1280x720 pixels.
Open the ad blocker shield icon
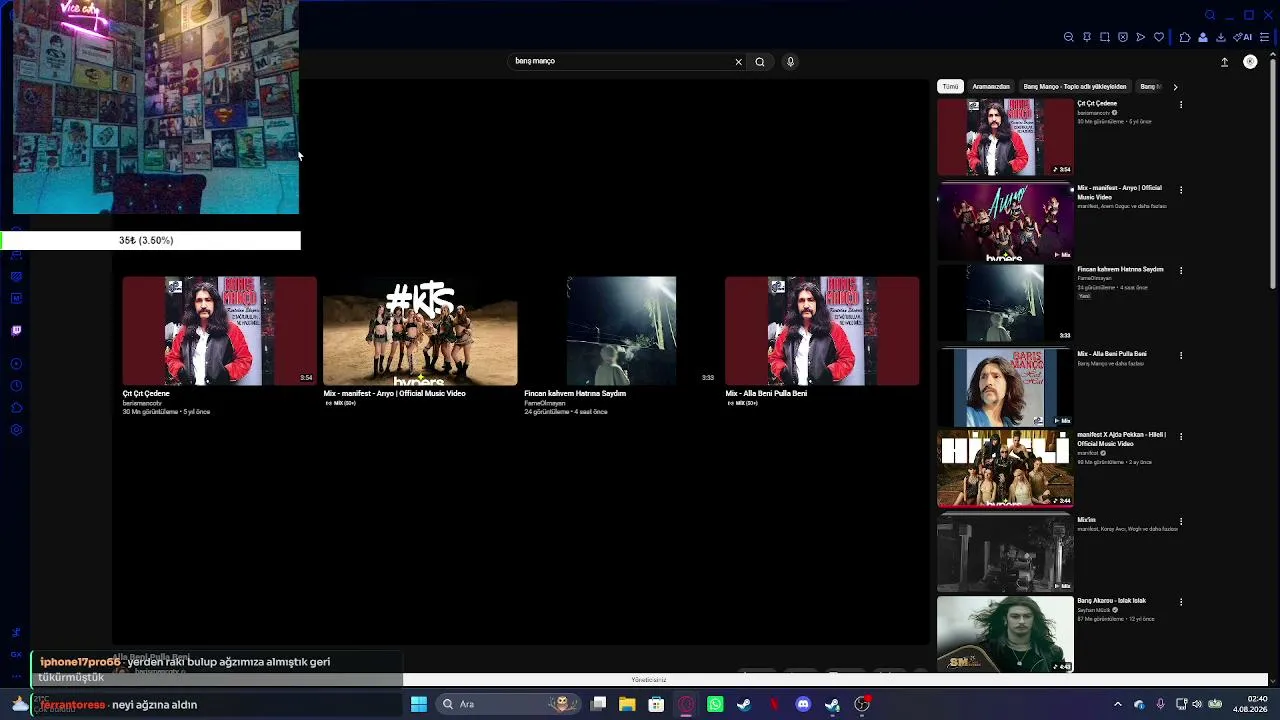click(x=1123, y=37)
